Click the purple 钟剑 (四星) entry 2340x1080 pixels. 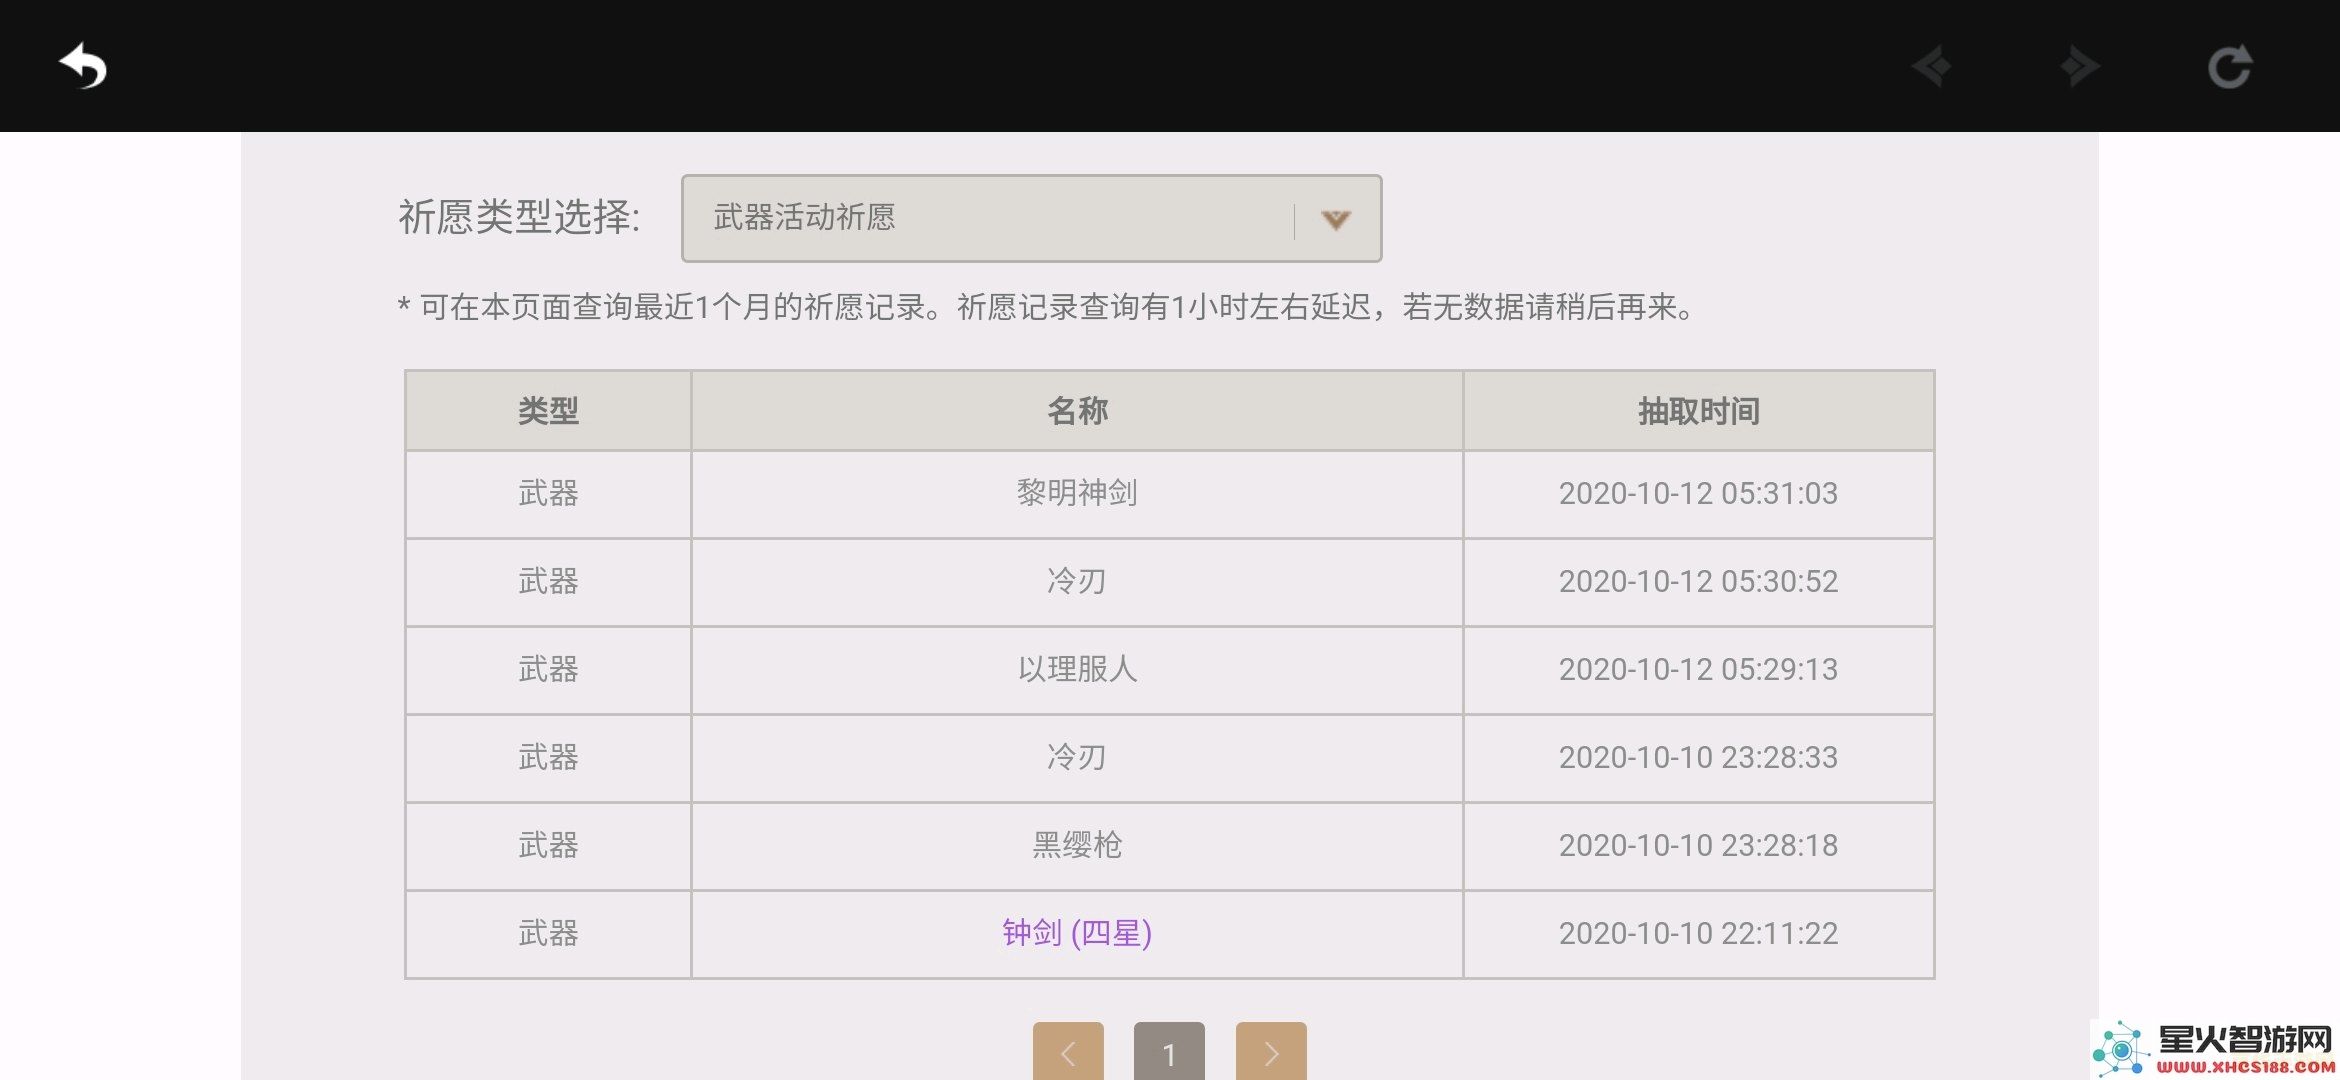pos(1077,933)
